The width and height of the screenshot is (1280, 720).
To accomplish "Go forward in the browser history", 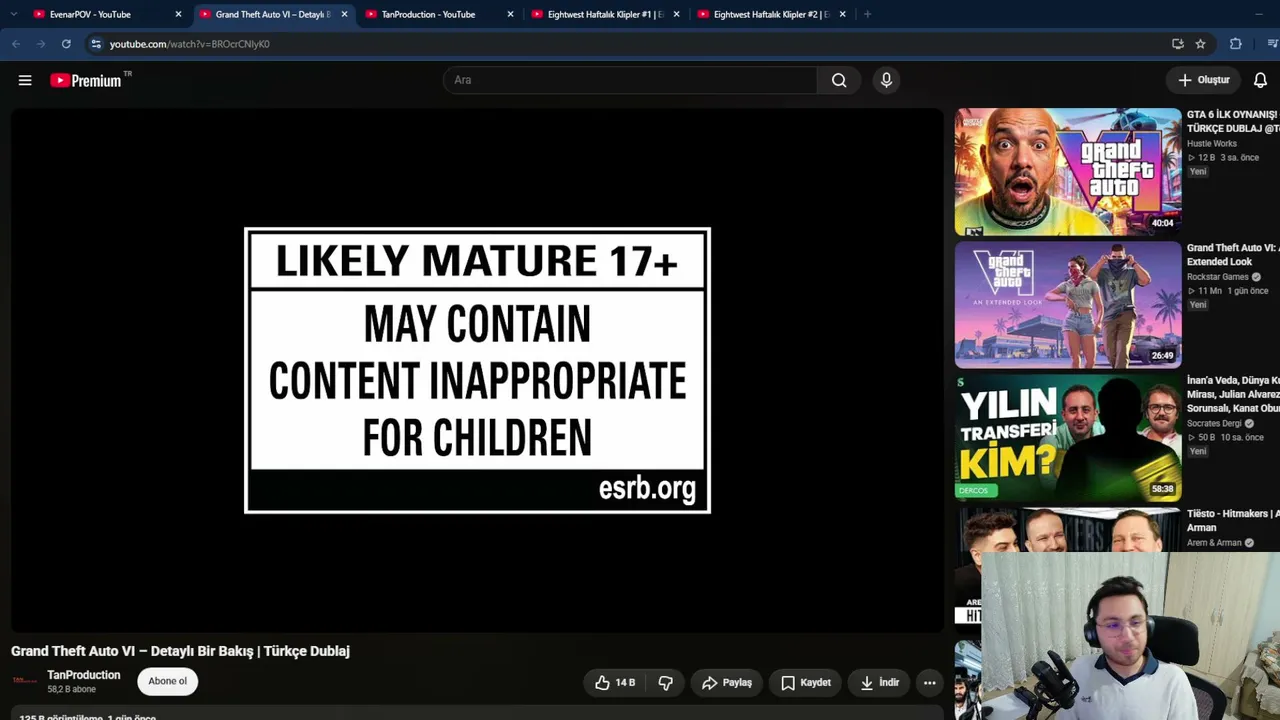I will pyautogui.click(x=41, y=44).
